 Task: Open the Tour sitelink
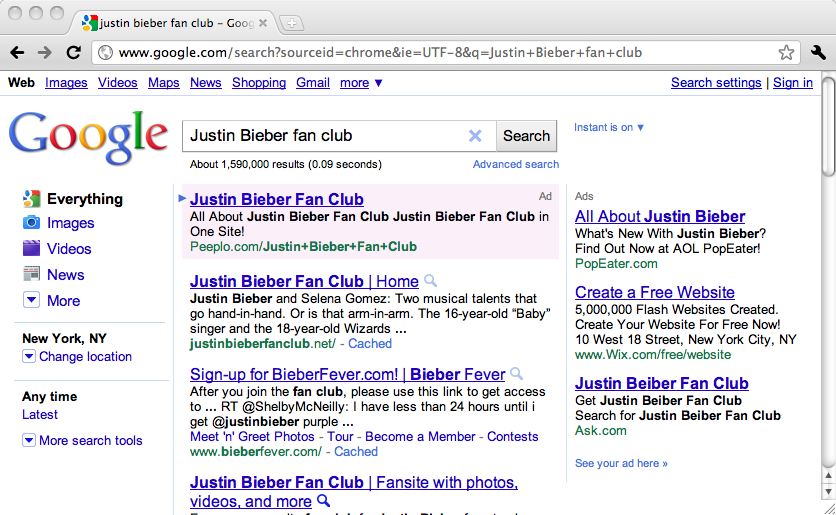click(340, 437)
